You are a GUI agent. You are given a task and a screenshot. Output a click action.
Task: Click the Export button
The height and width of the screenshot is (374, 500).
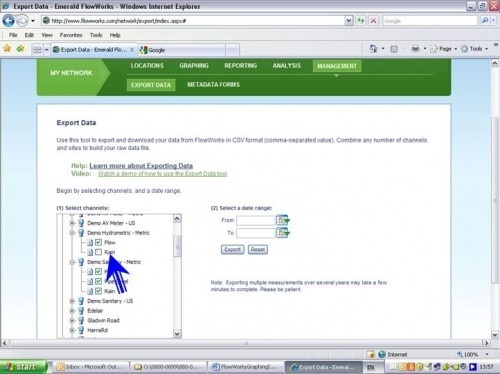(232, 250)
